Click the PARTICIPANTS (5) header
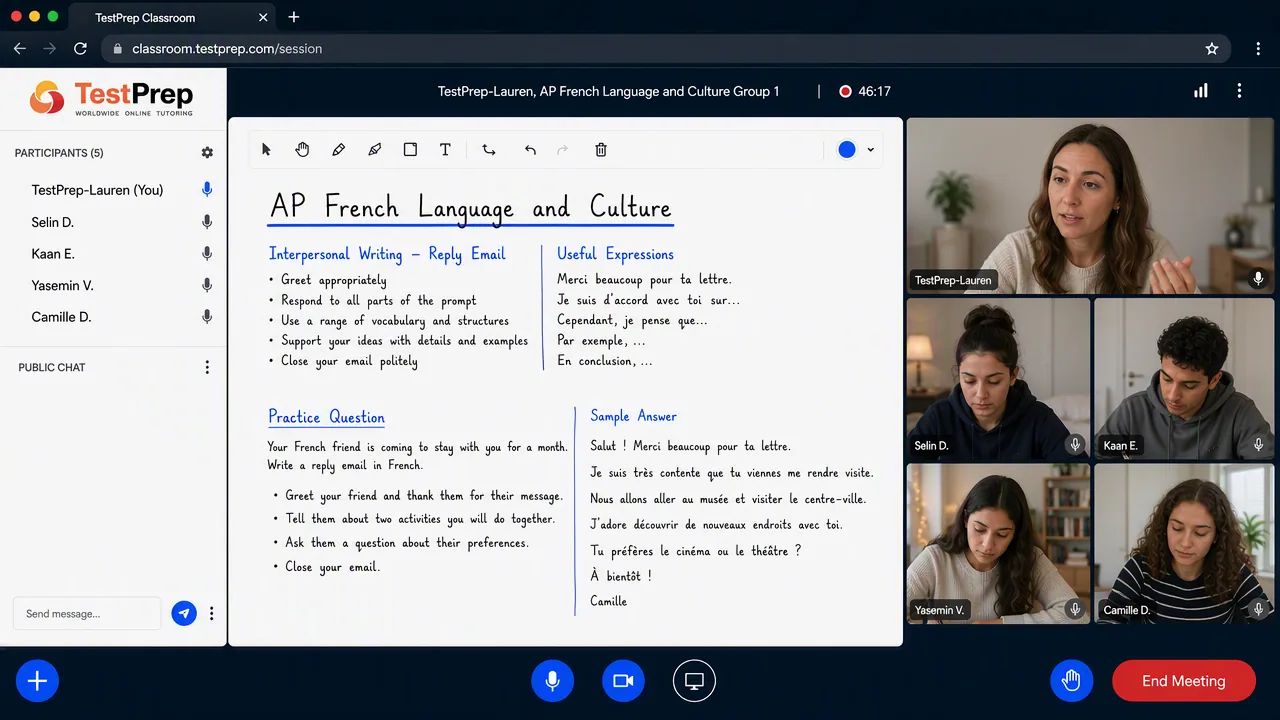This screenshot has width=1280, height=720. [x=59, y=153]
